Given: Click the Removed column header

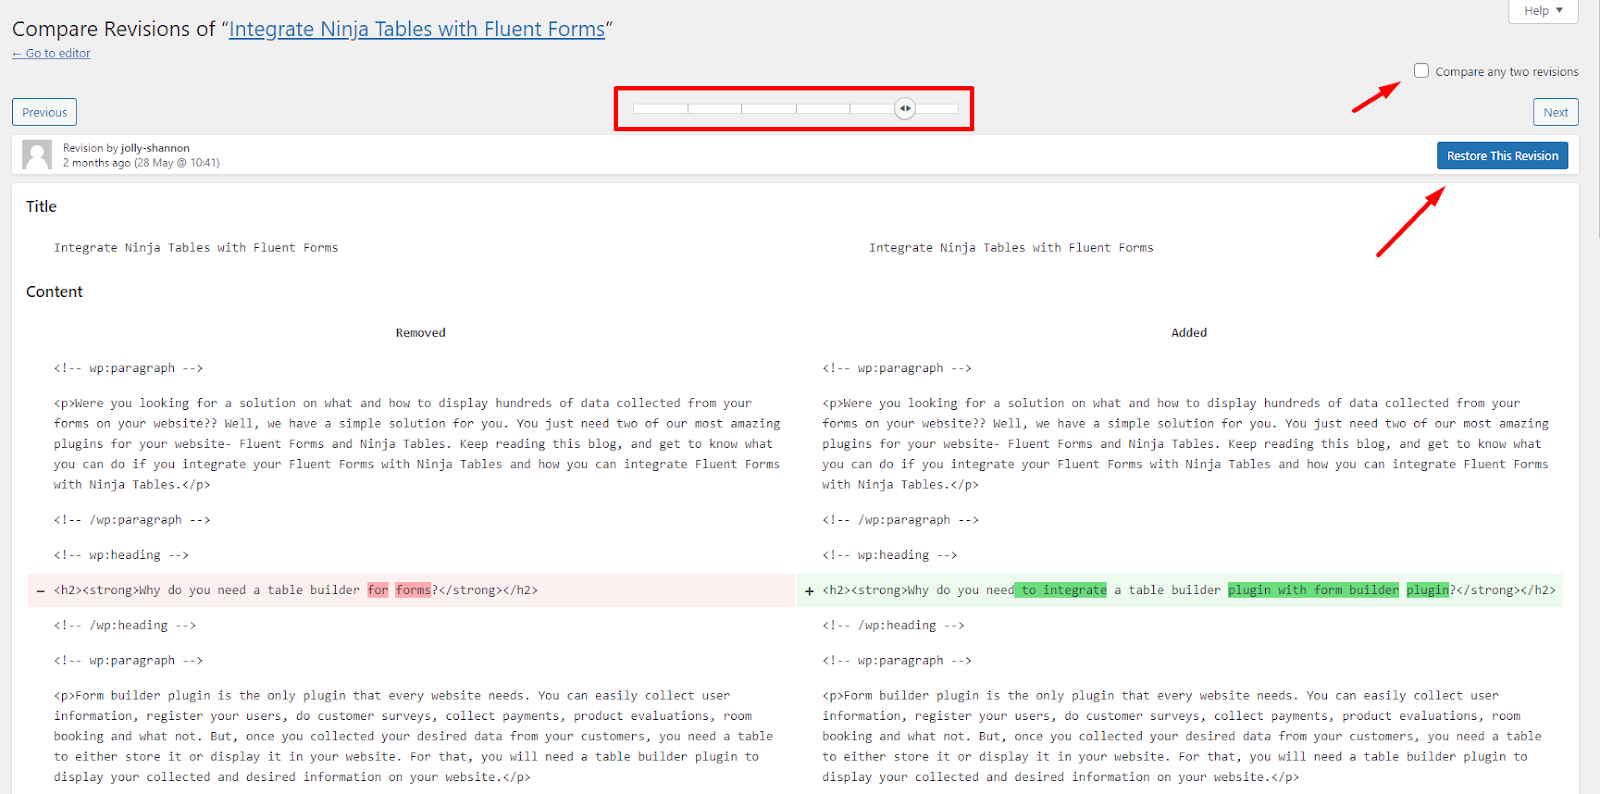Looking at the screenshot, I should click(x=420, y=333).
